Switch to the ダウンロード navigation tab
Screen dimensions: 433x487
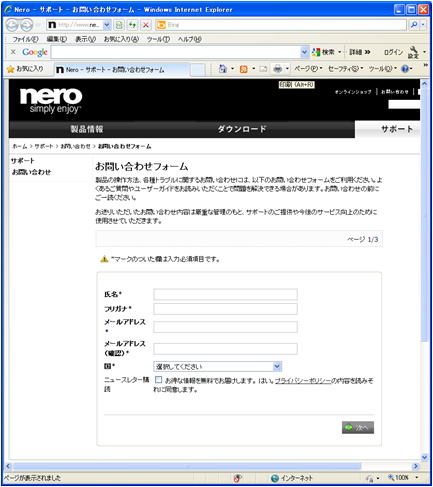(242, 129)
